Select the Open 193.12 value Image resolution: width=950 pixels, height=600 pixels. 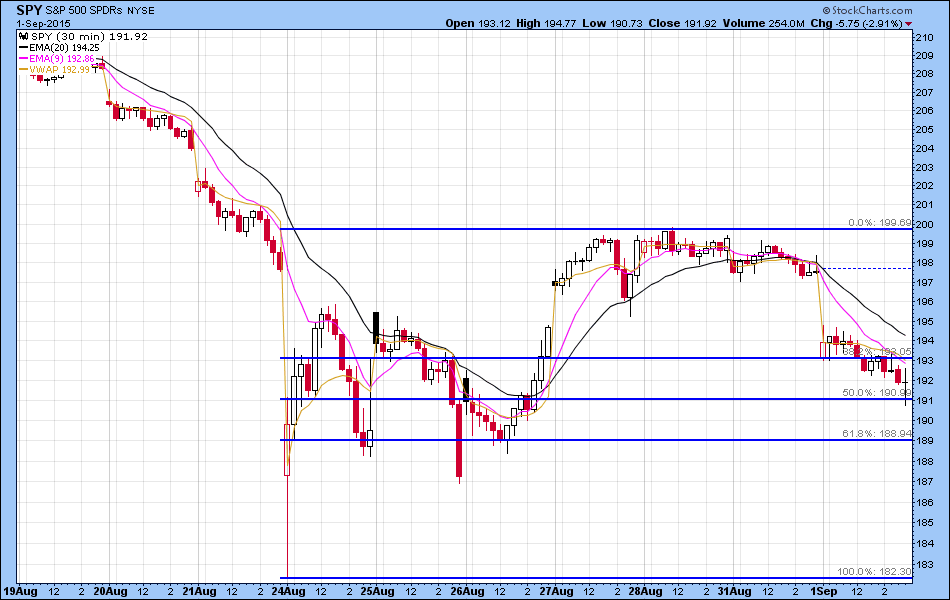479,24
